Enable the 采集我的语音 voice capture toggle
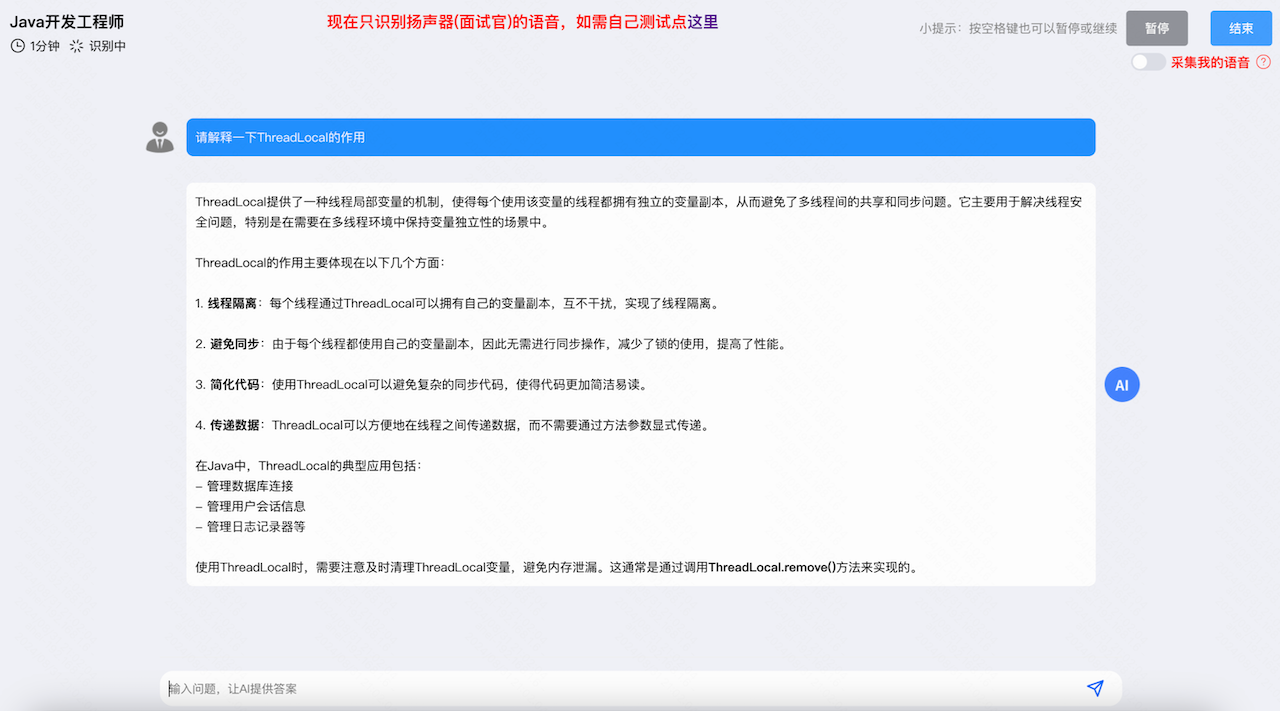The image size is (1280, 711). (1147, 61)
